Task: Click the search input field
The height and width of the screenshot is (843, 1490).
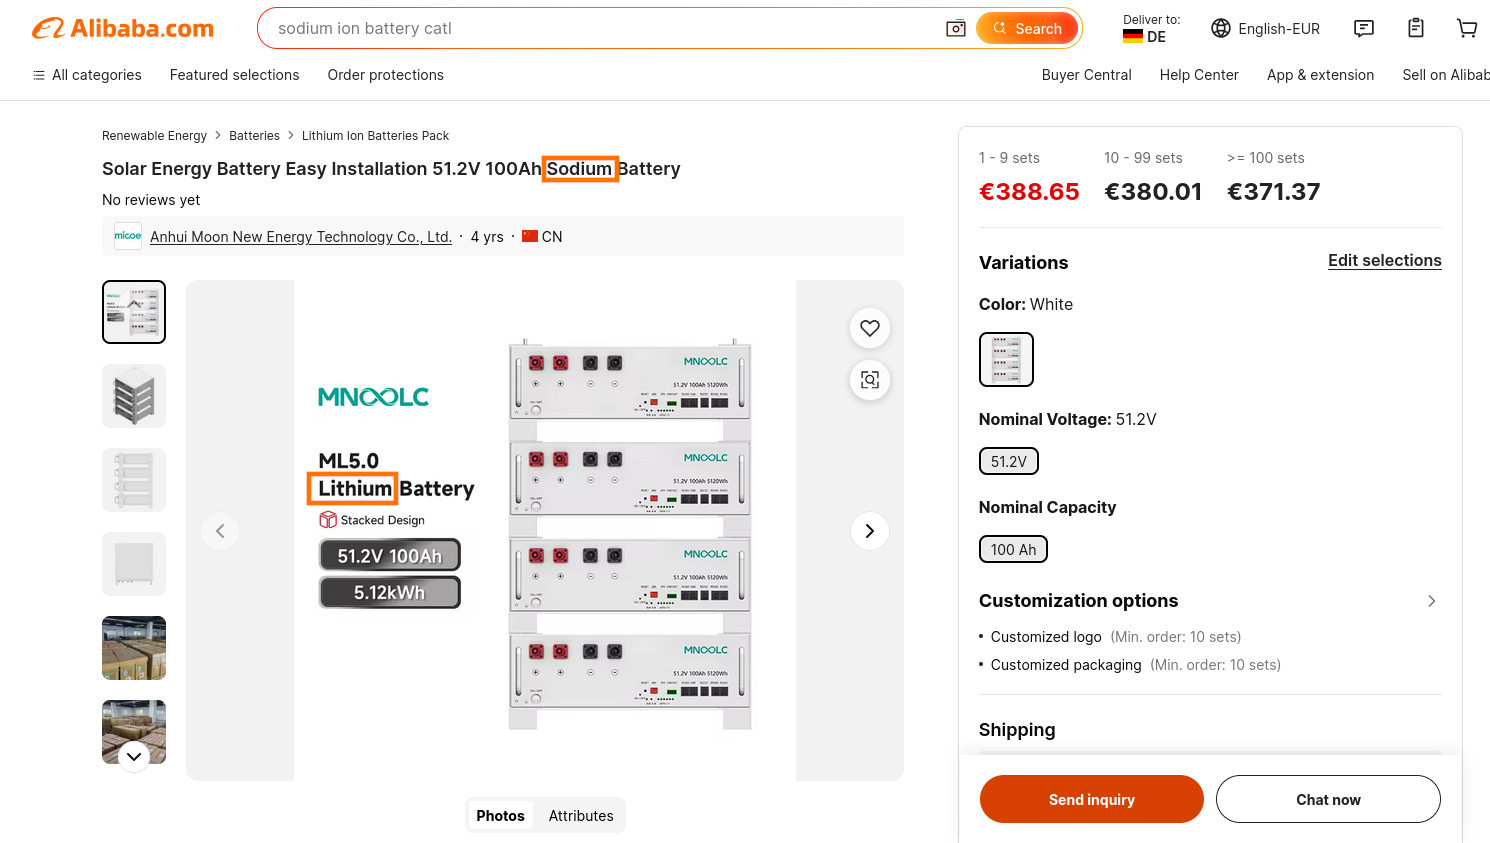Action: (x=600, y=28)
